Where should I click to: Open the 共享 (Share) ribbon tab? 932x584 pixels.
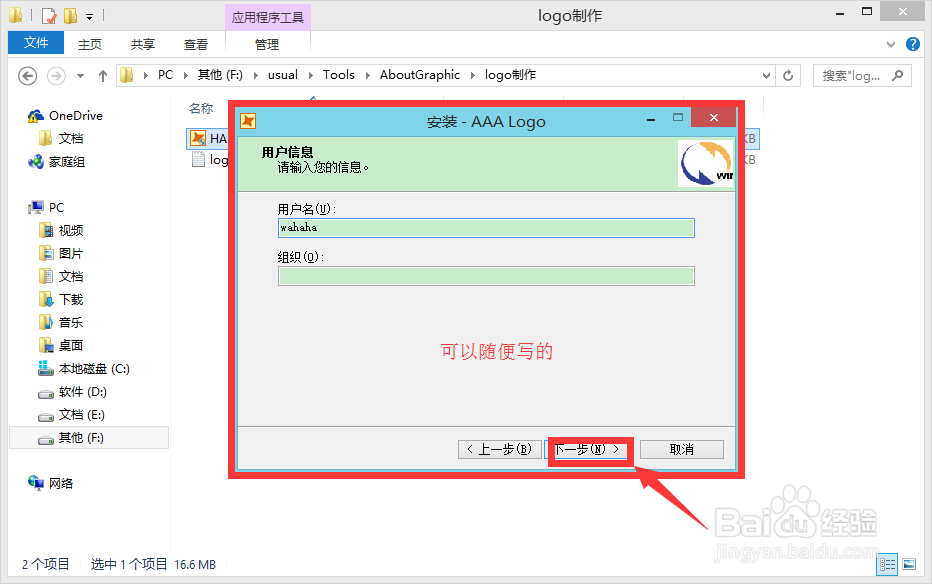click(143, 45)
